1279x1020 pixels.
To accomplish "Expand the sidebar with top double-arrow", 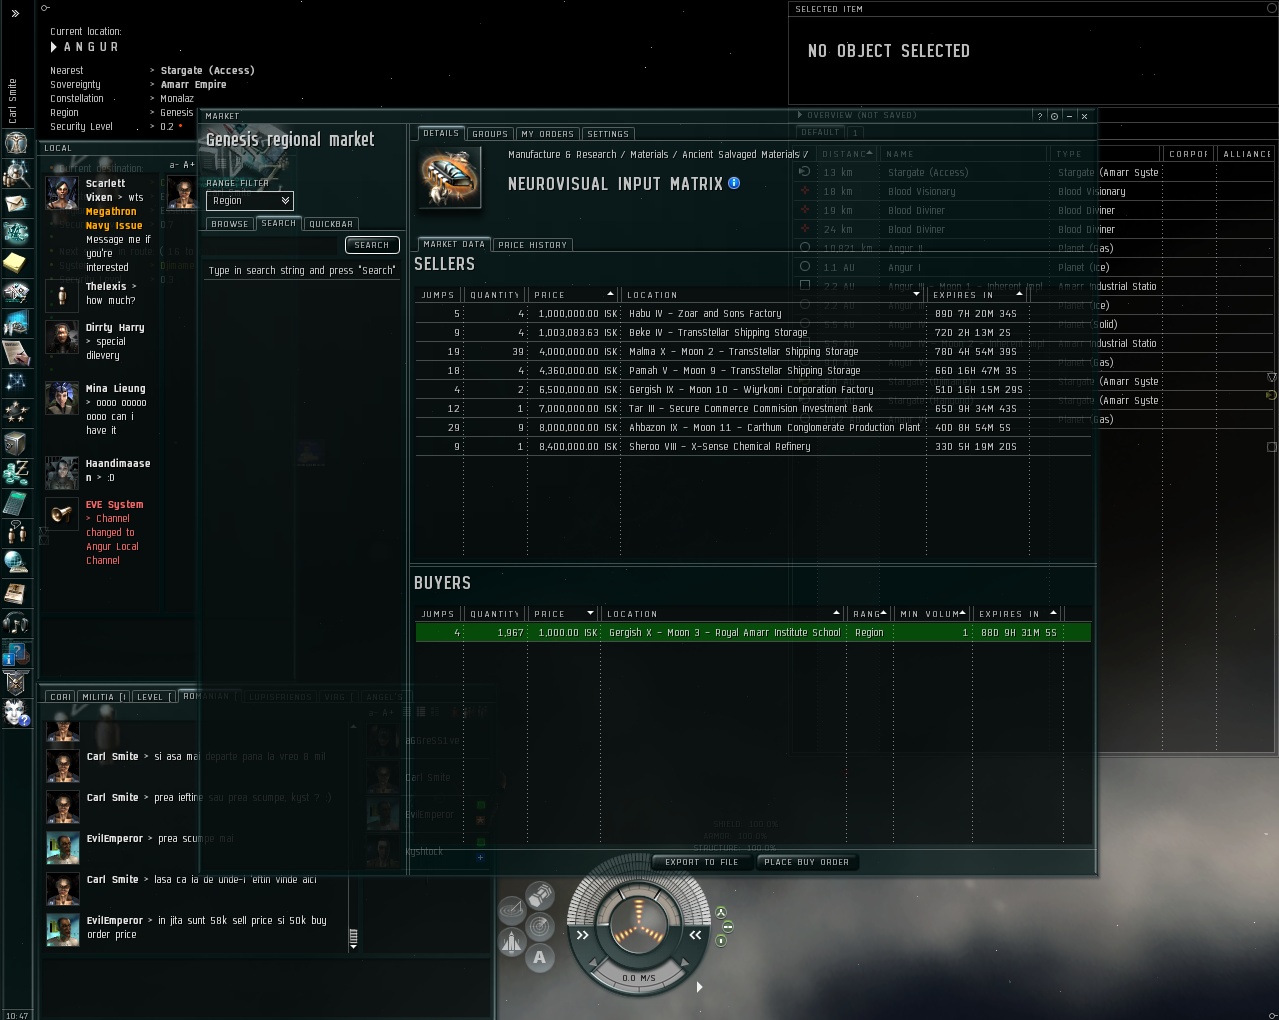I will coord(15,13).
